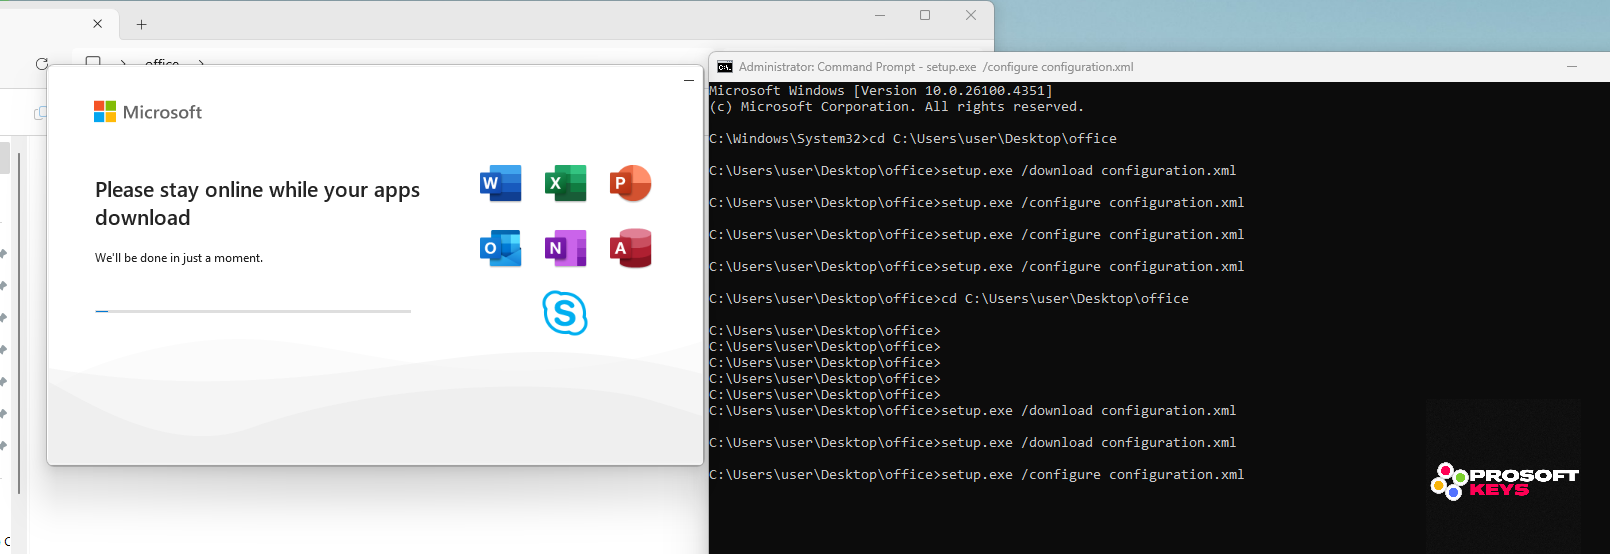Click the Skype app icon
This screenshot has height=554, width=1610.
(565, 313)
